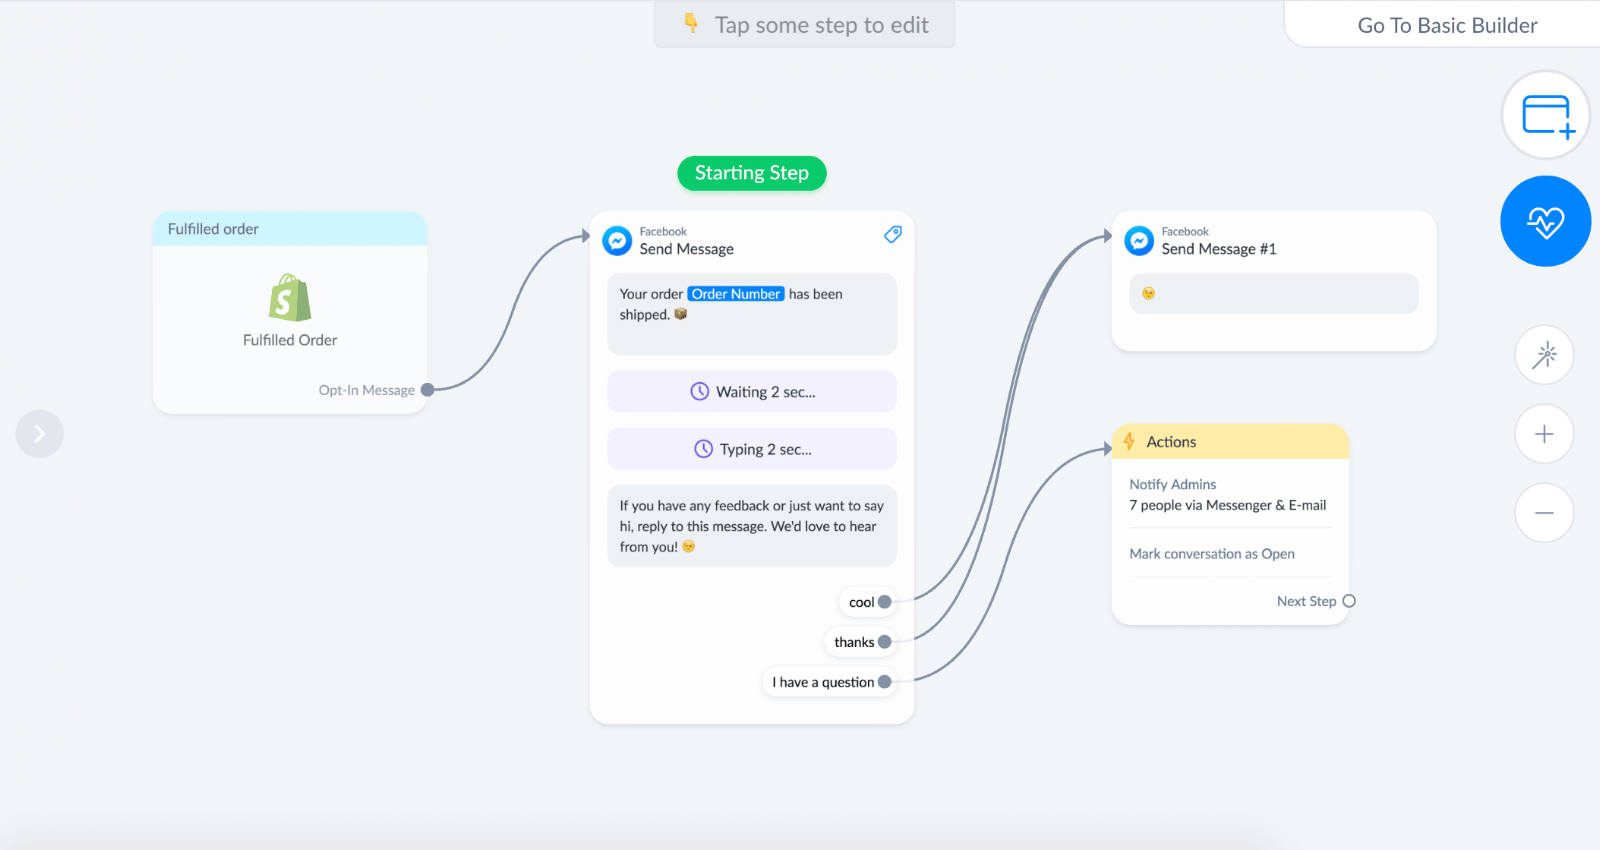The width and height of the screenshot is (1600, 850).
Task: Click the Next Step label
Action: 1306,601
